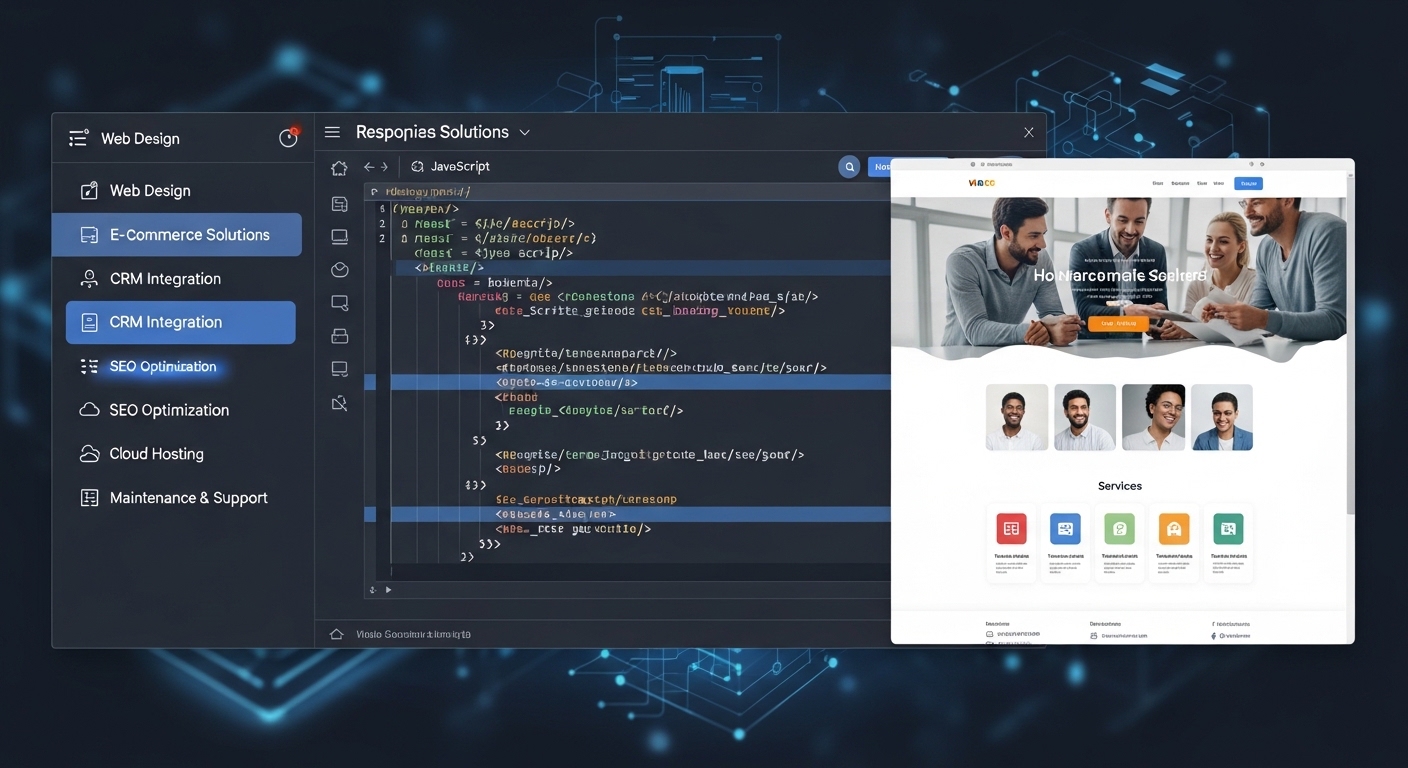Select the orange service icon in preview
Viewport: 1408px width, 768px height.
1173,528
